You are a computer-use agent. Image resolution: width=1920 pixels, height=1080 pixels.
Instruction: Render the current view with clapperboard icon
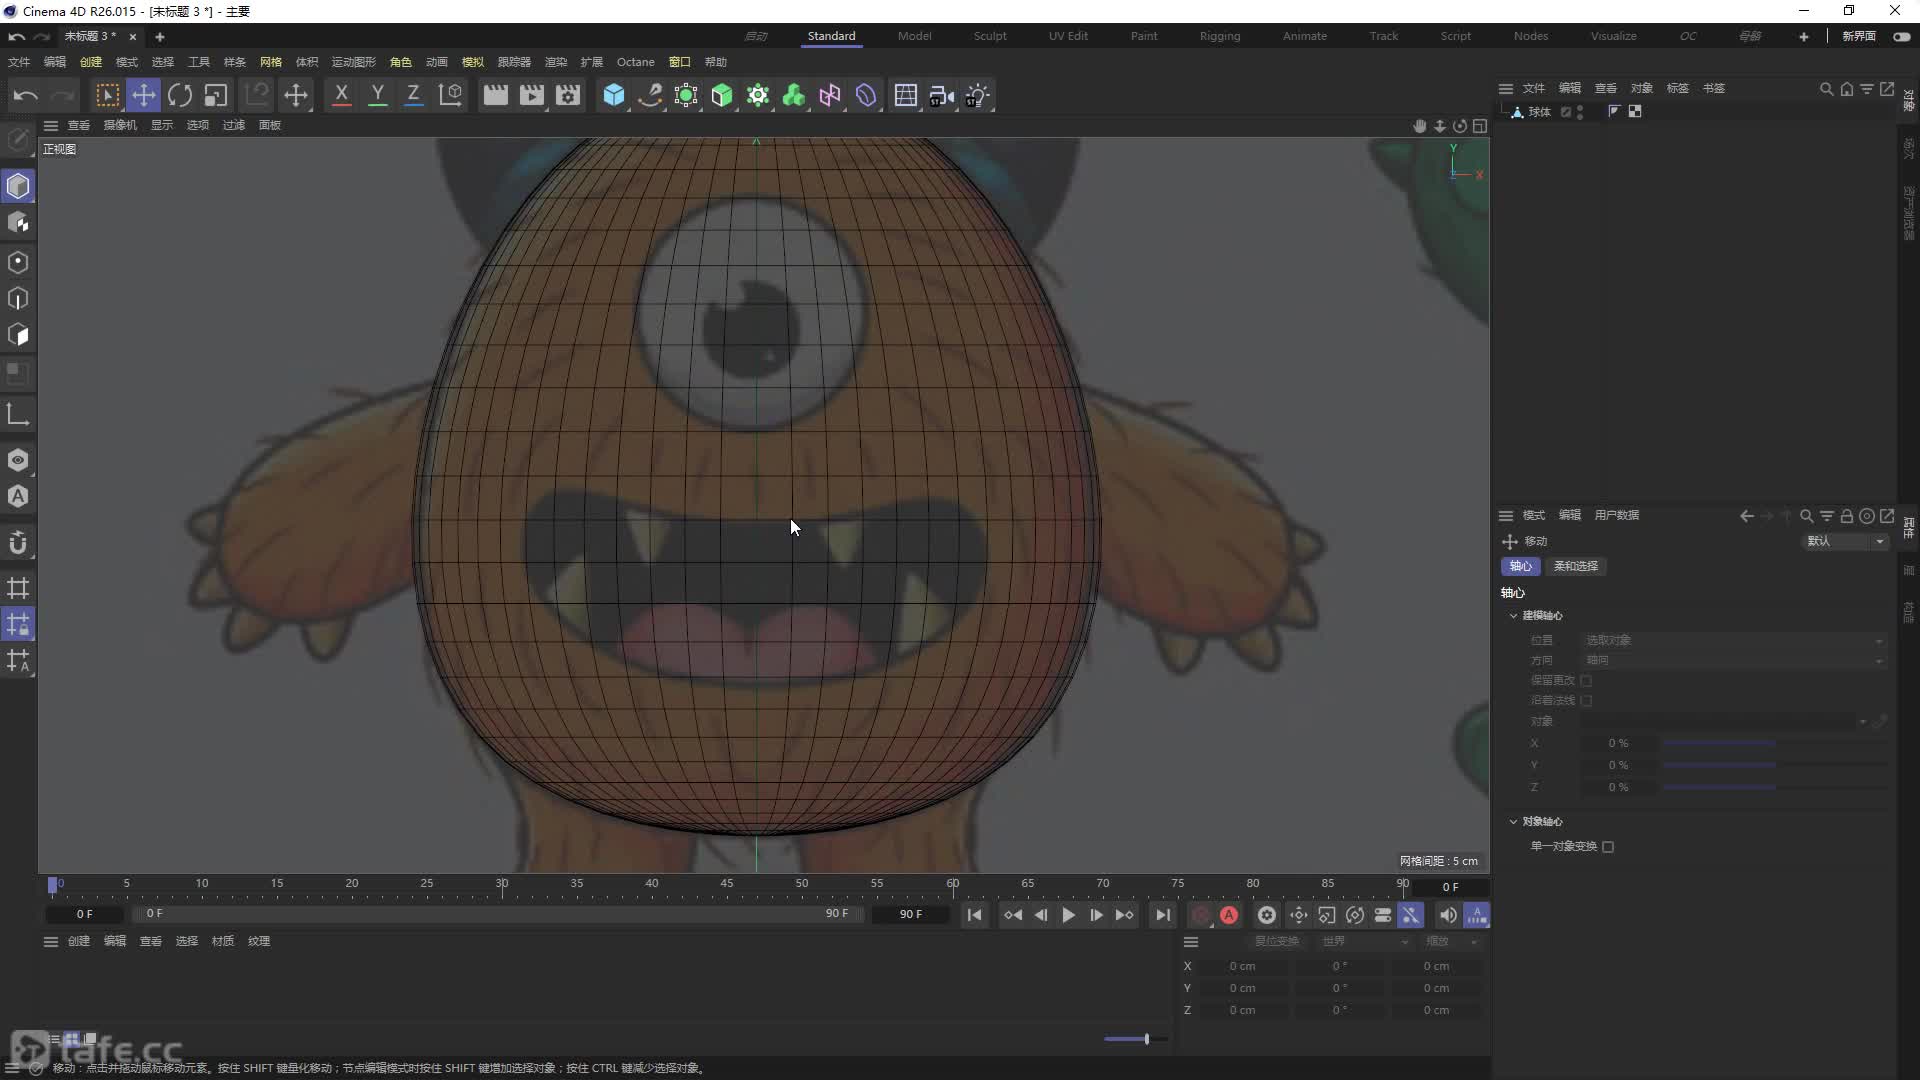point(495,95)
